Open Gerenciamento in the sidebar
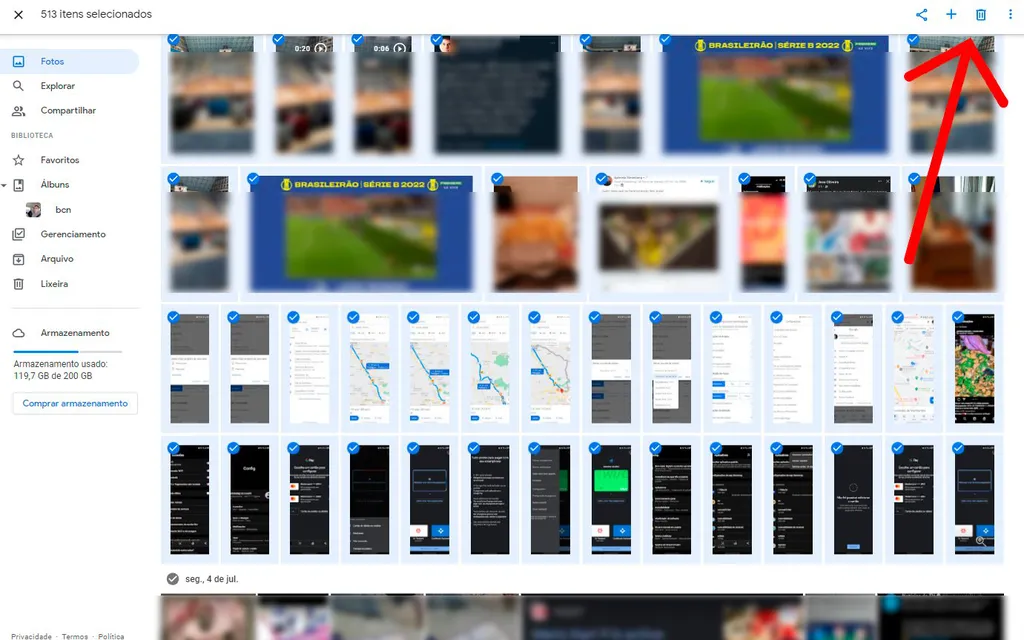Viewport: 1024px width, 640px height. [x=72, y=234]
